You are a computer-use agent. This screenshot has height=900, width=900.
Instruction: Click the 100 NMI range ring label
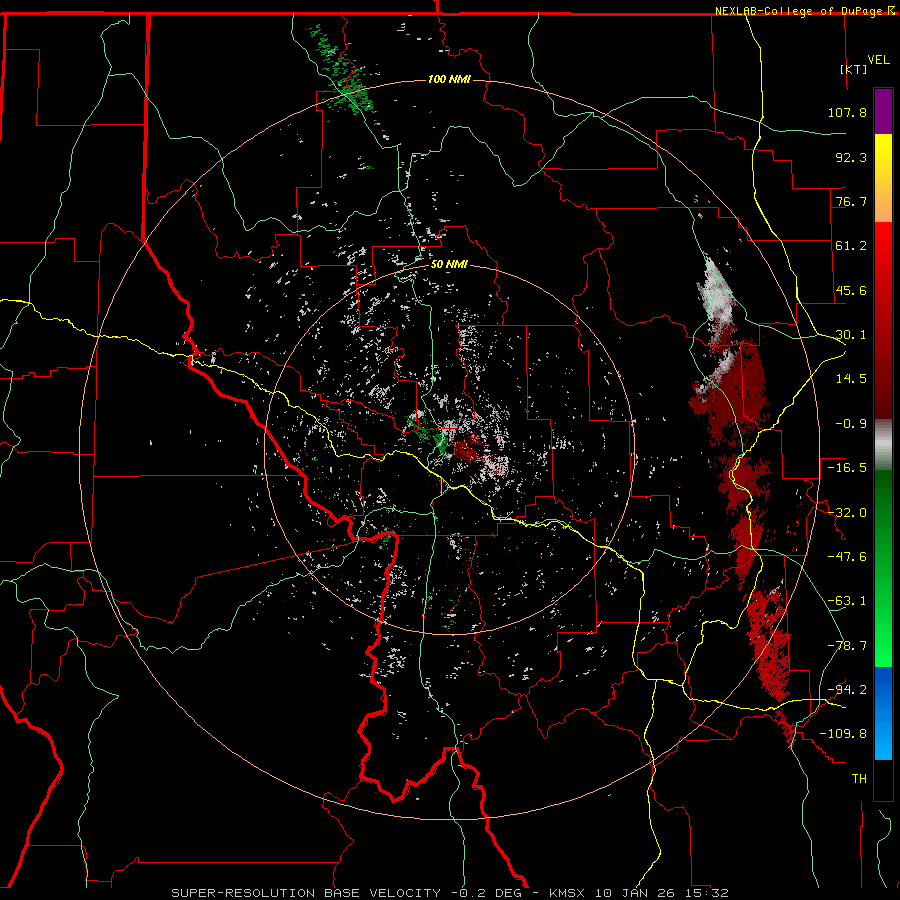pos(449,79)
